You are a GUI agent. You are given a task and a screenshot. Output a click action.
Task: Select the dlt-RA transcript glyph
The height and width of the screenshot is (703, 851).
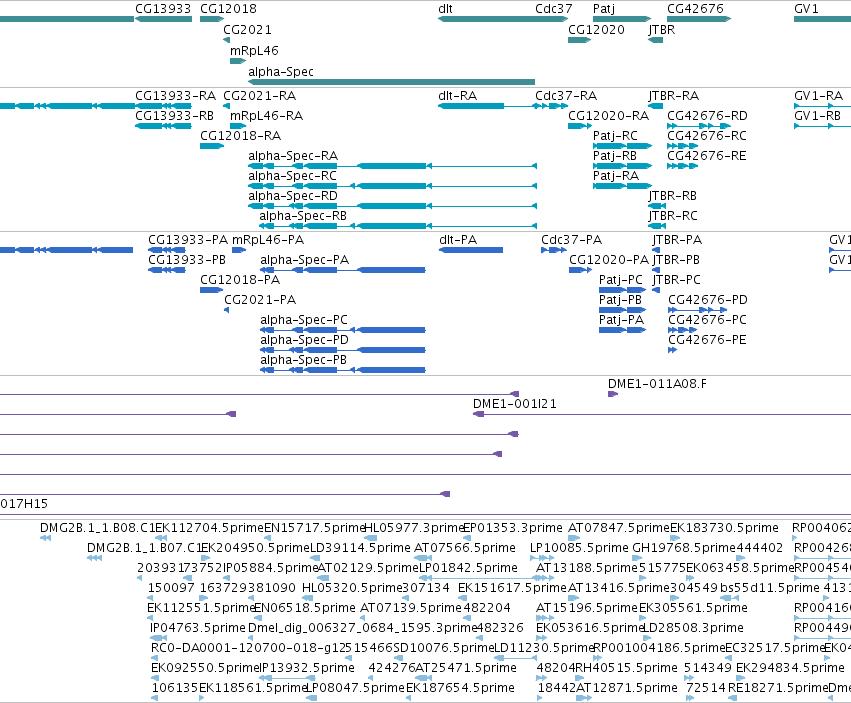pos(487,106)
